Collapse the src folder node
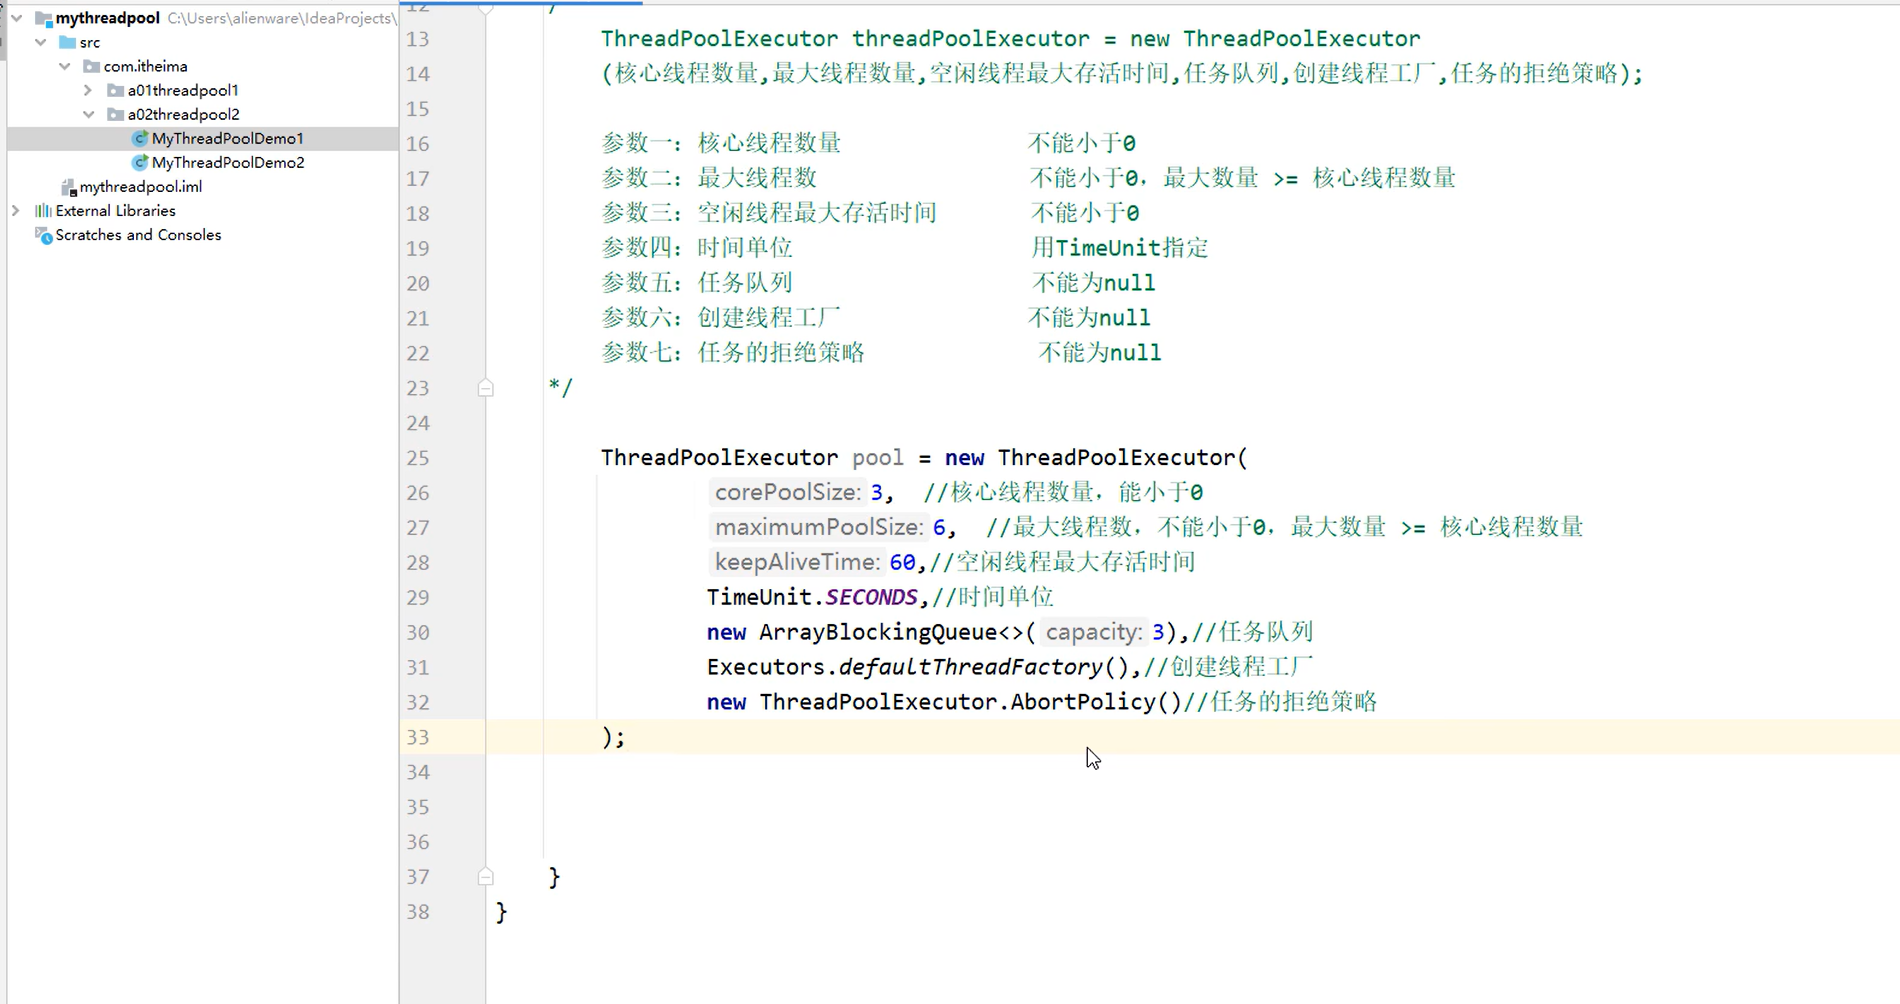This screenshot has height=1004, width=1900. tap(40, 42)
